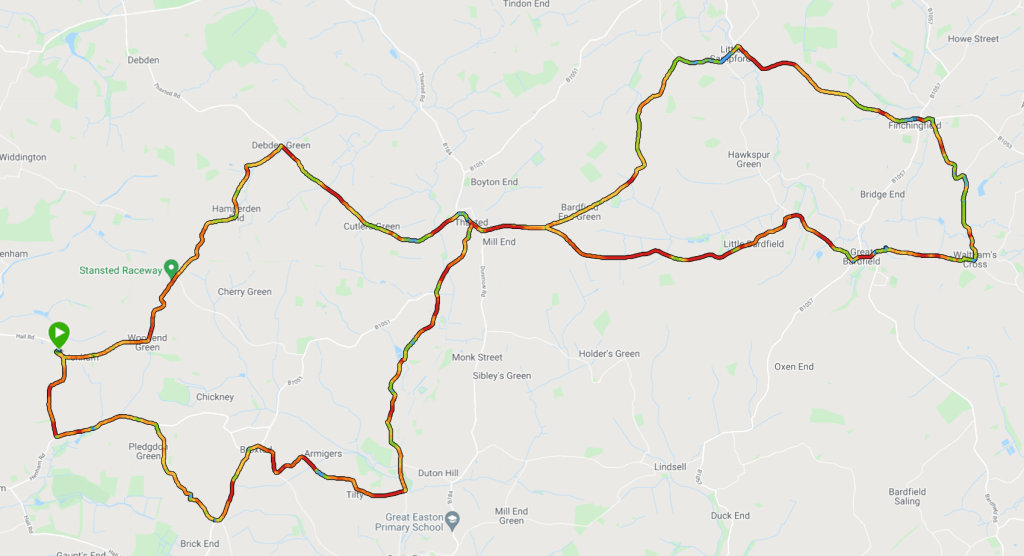Select the Monk Street label
1024x556 pixels.
click(x=477, y=357)
